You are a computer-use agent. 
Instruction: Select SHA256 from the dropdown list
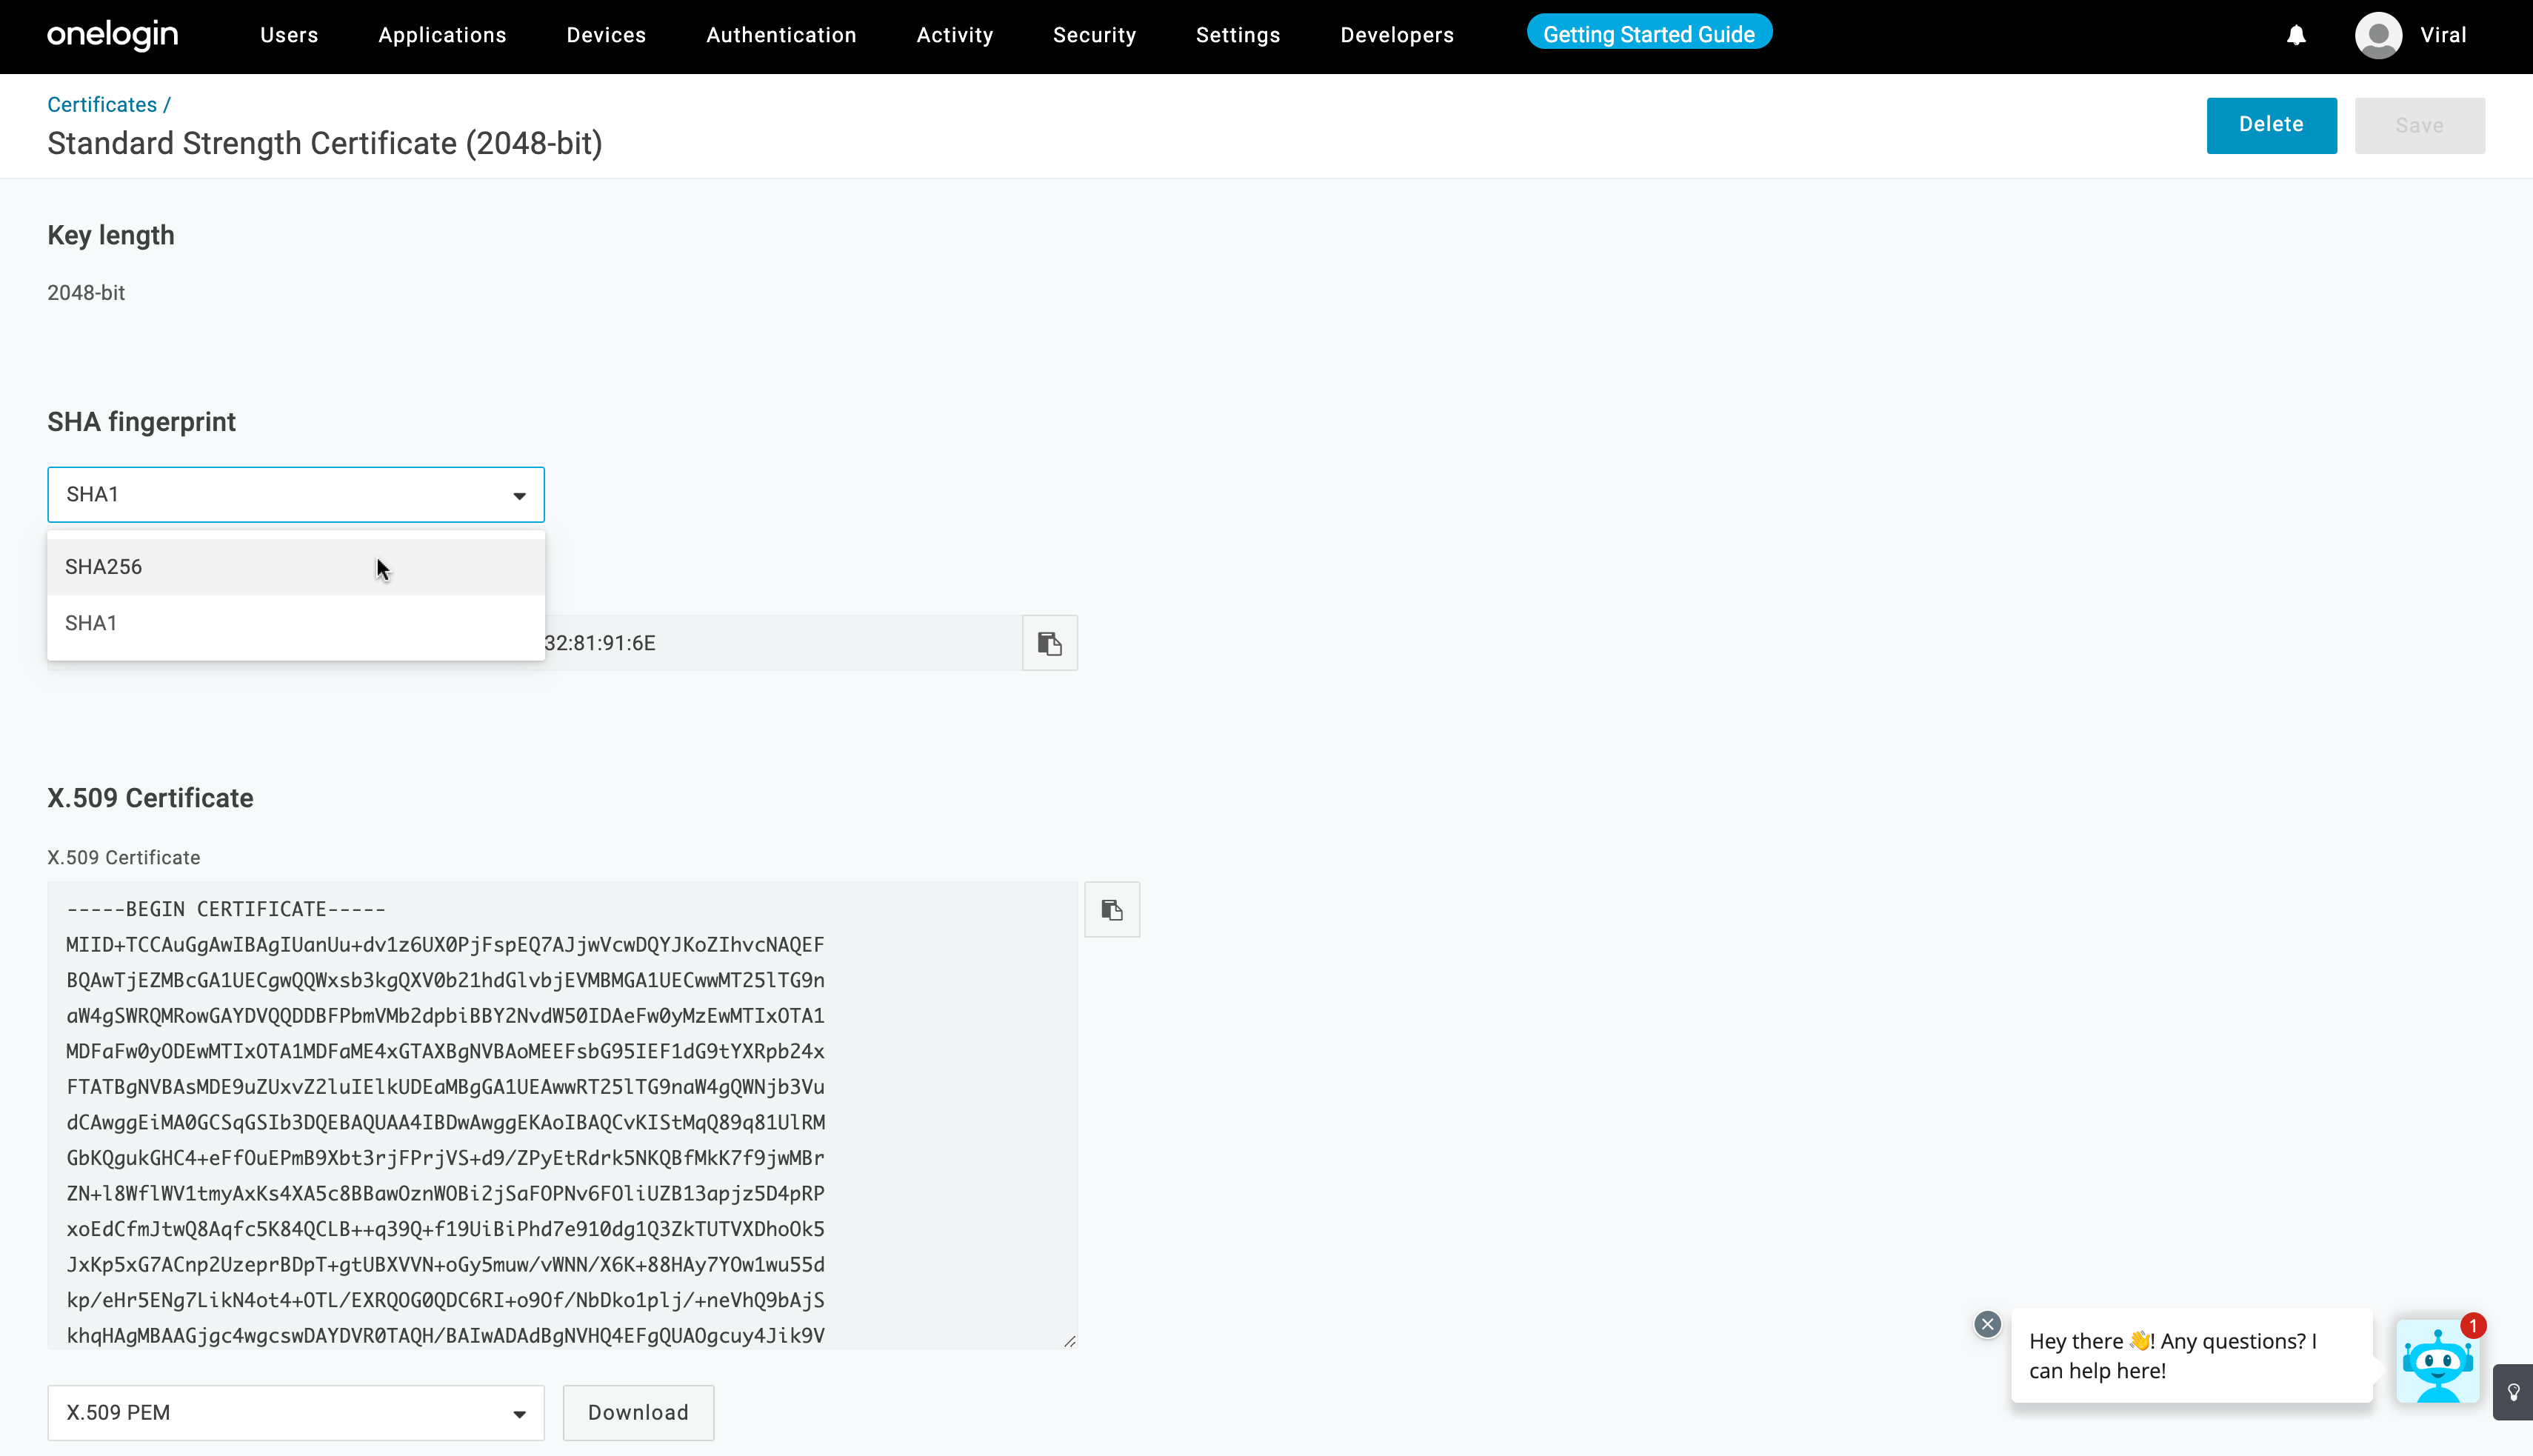[x=103, y=567]
